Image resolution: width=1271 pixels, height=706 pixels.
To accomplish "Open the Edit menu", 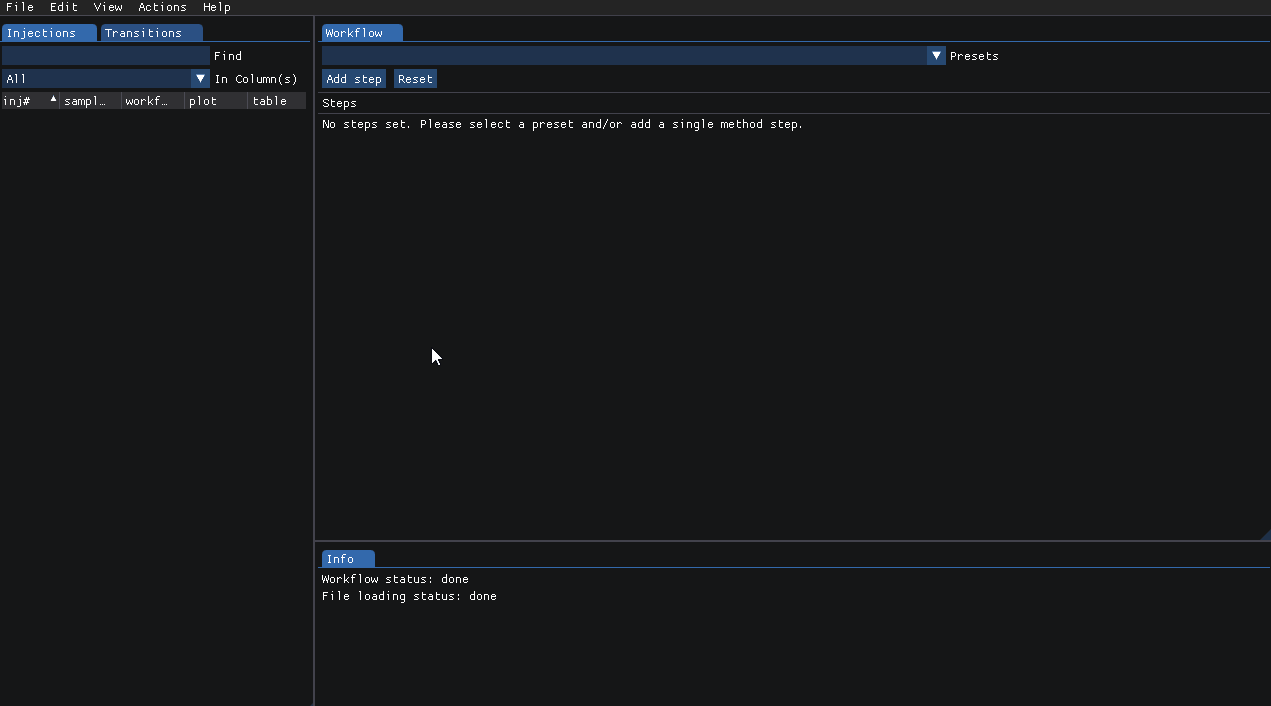I will pyautogui.click(x=64, y=7).
